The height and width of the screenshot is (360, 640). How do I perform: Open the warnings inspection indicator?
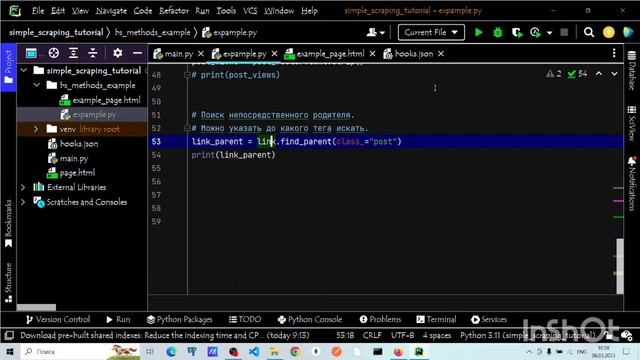click(554, 74)
